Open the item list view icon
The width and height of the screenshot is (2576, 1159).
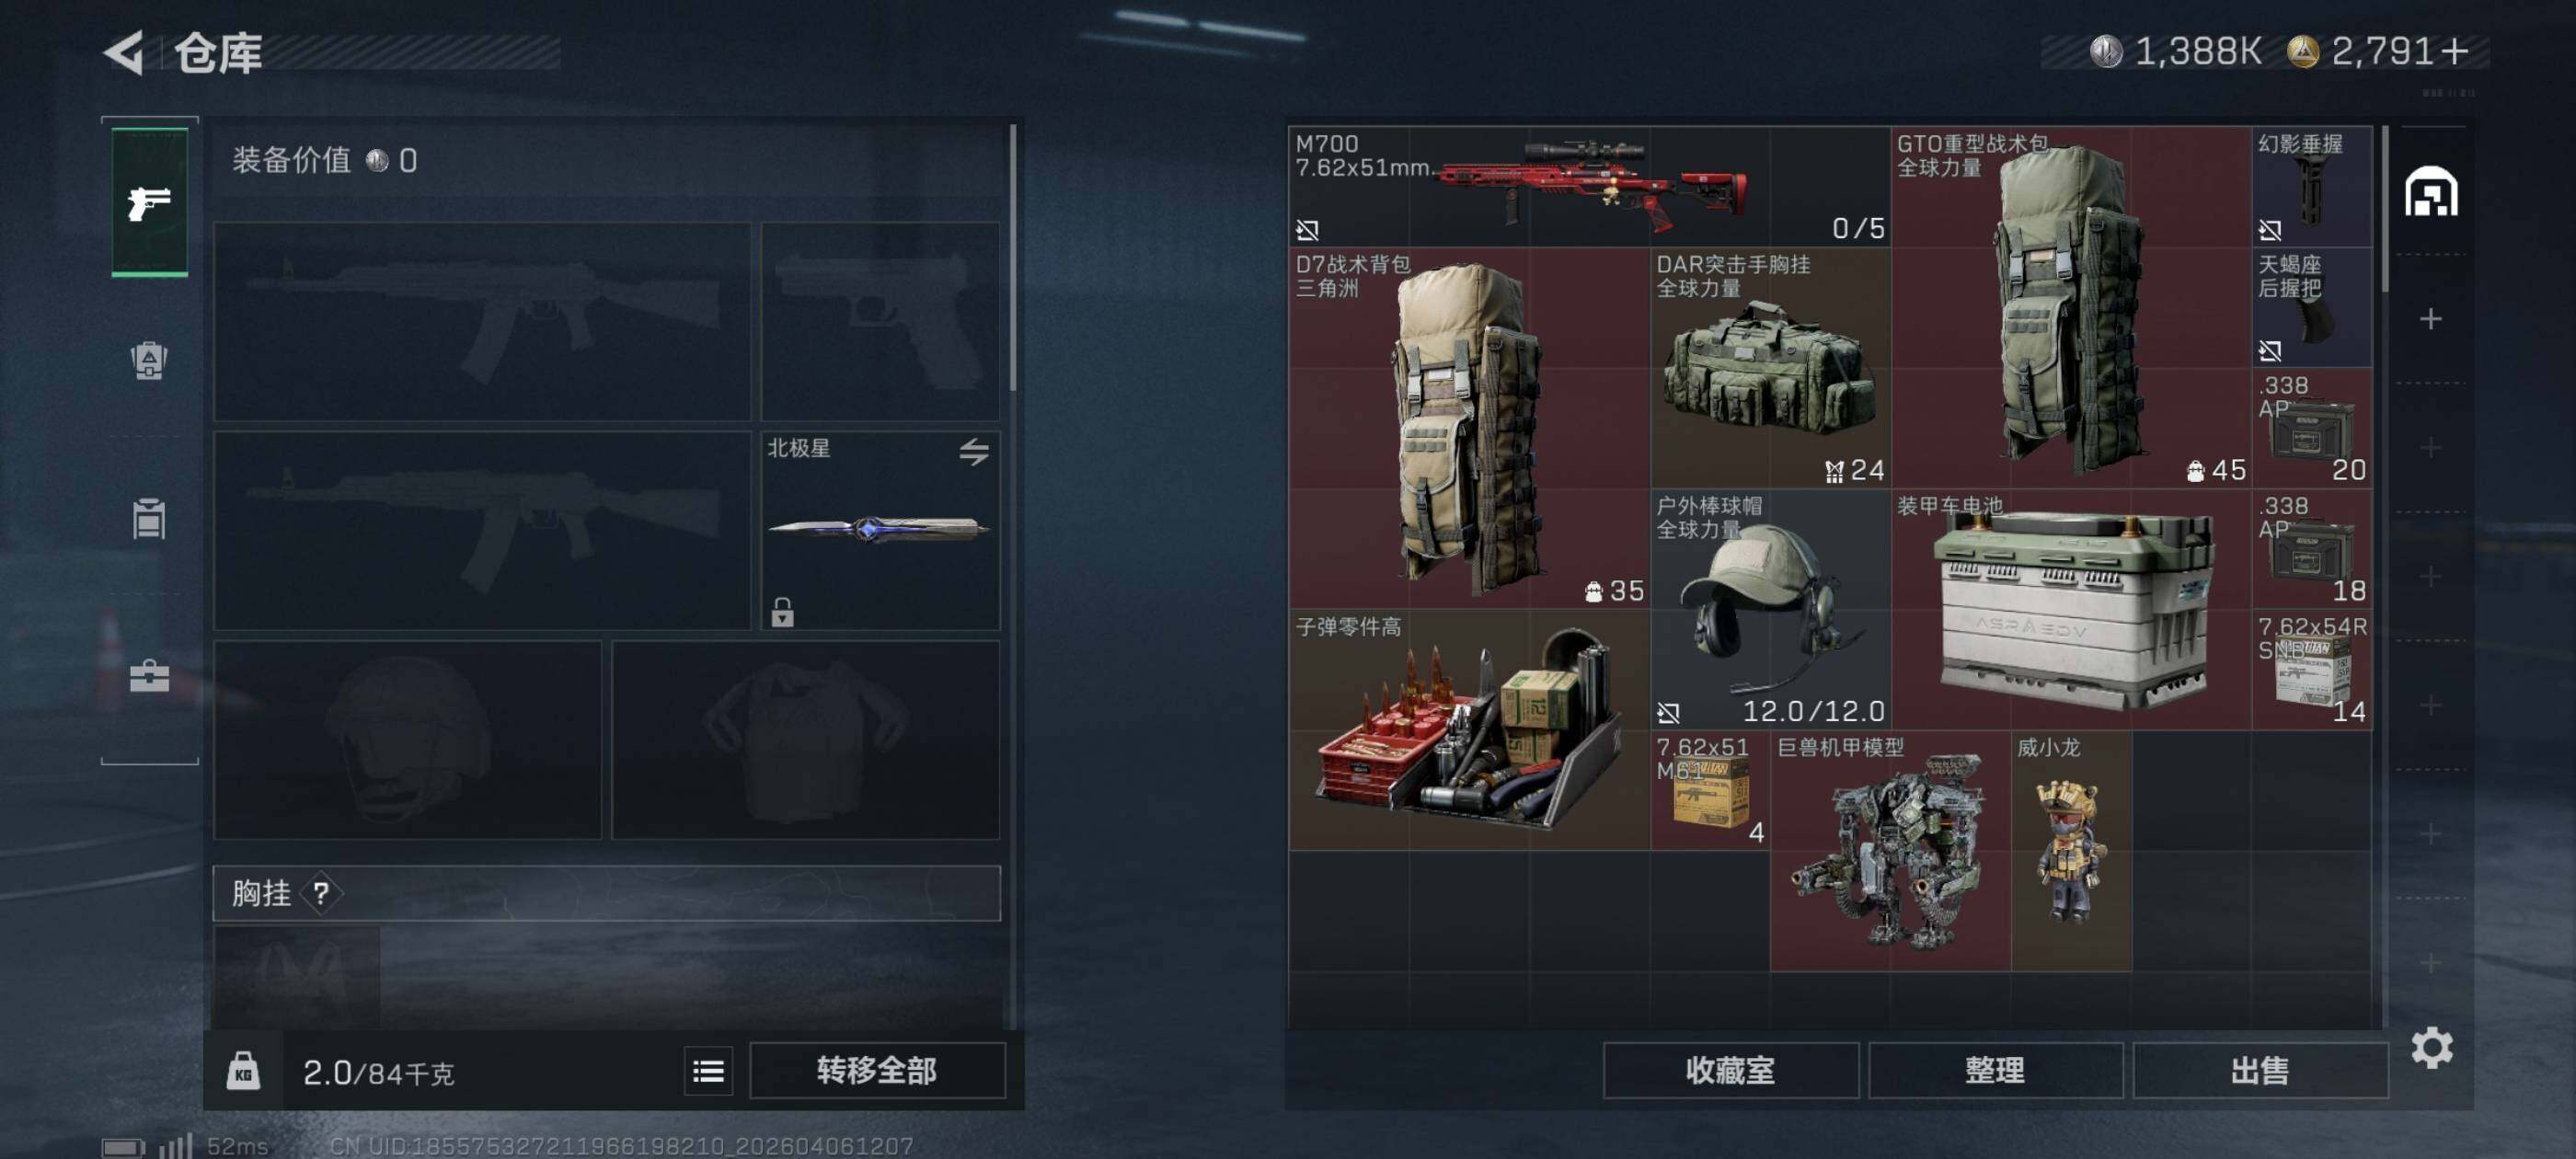[708, 1072]
